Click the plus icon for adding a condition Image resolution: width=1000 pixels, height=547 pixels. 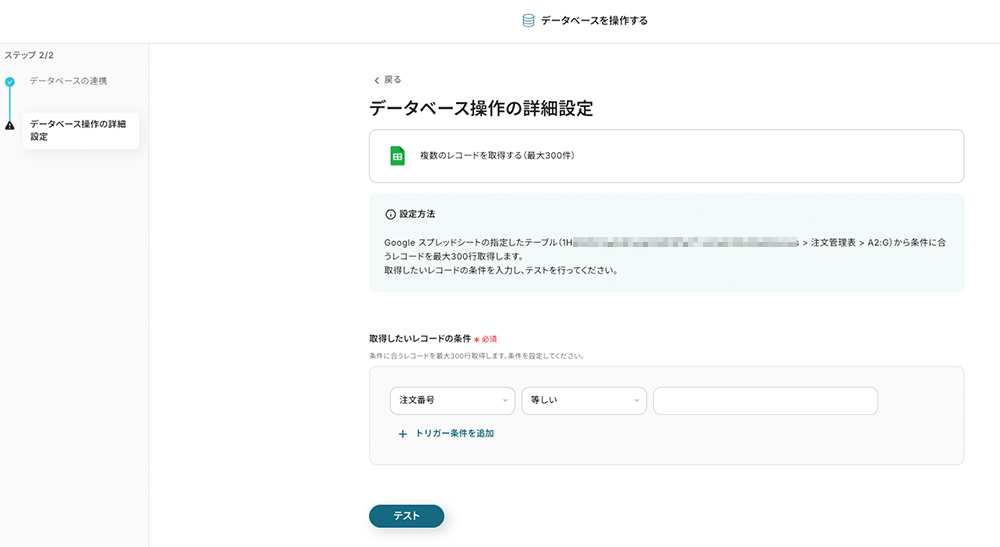pos(403,434)
